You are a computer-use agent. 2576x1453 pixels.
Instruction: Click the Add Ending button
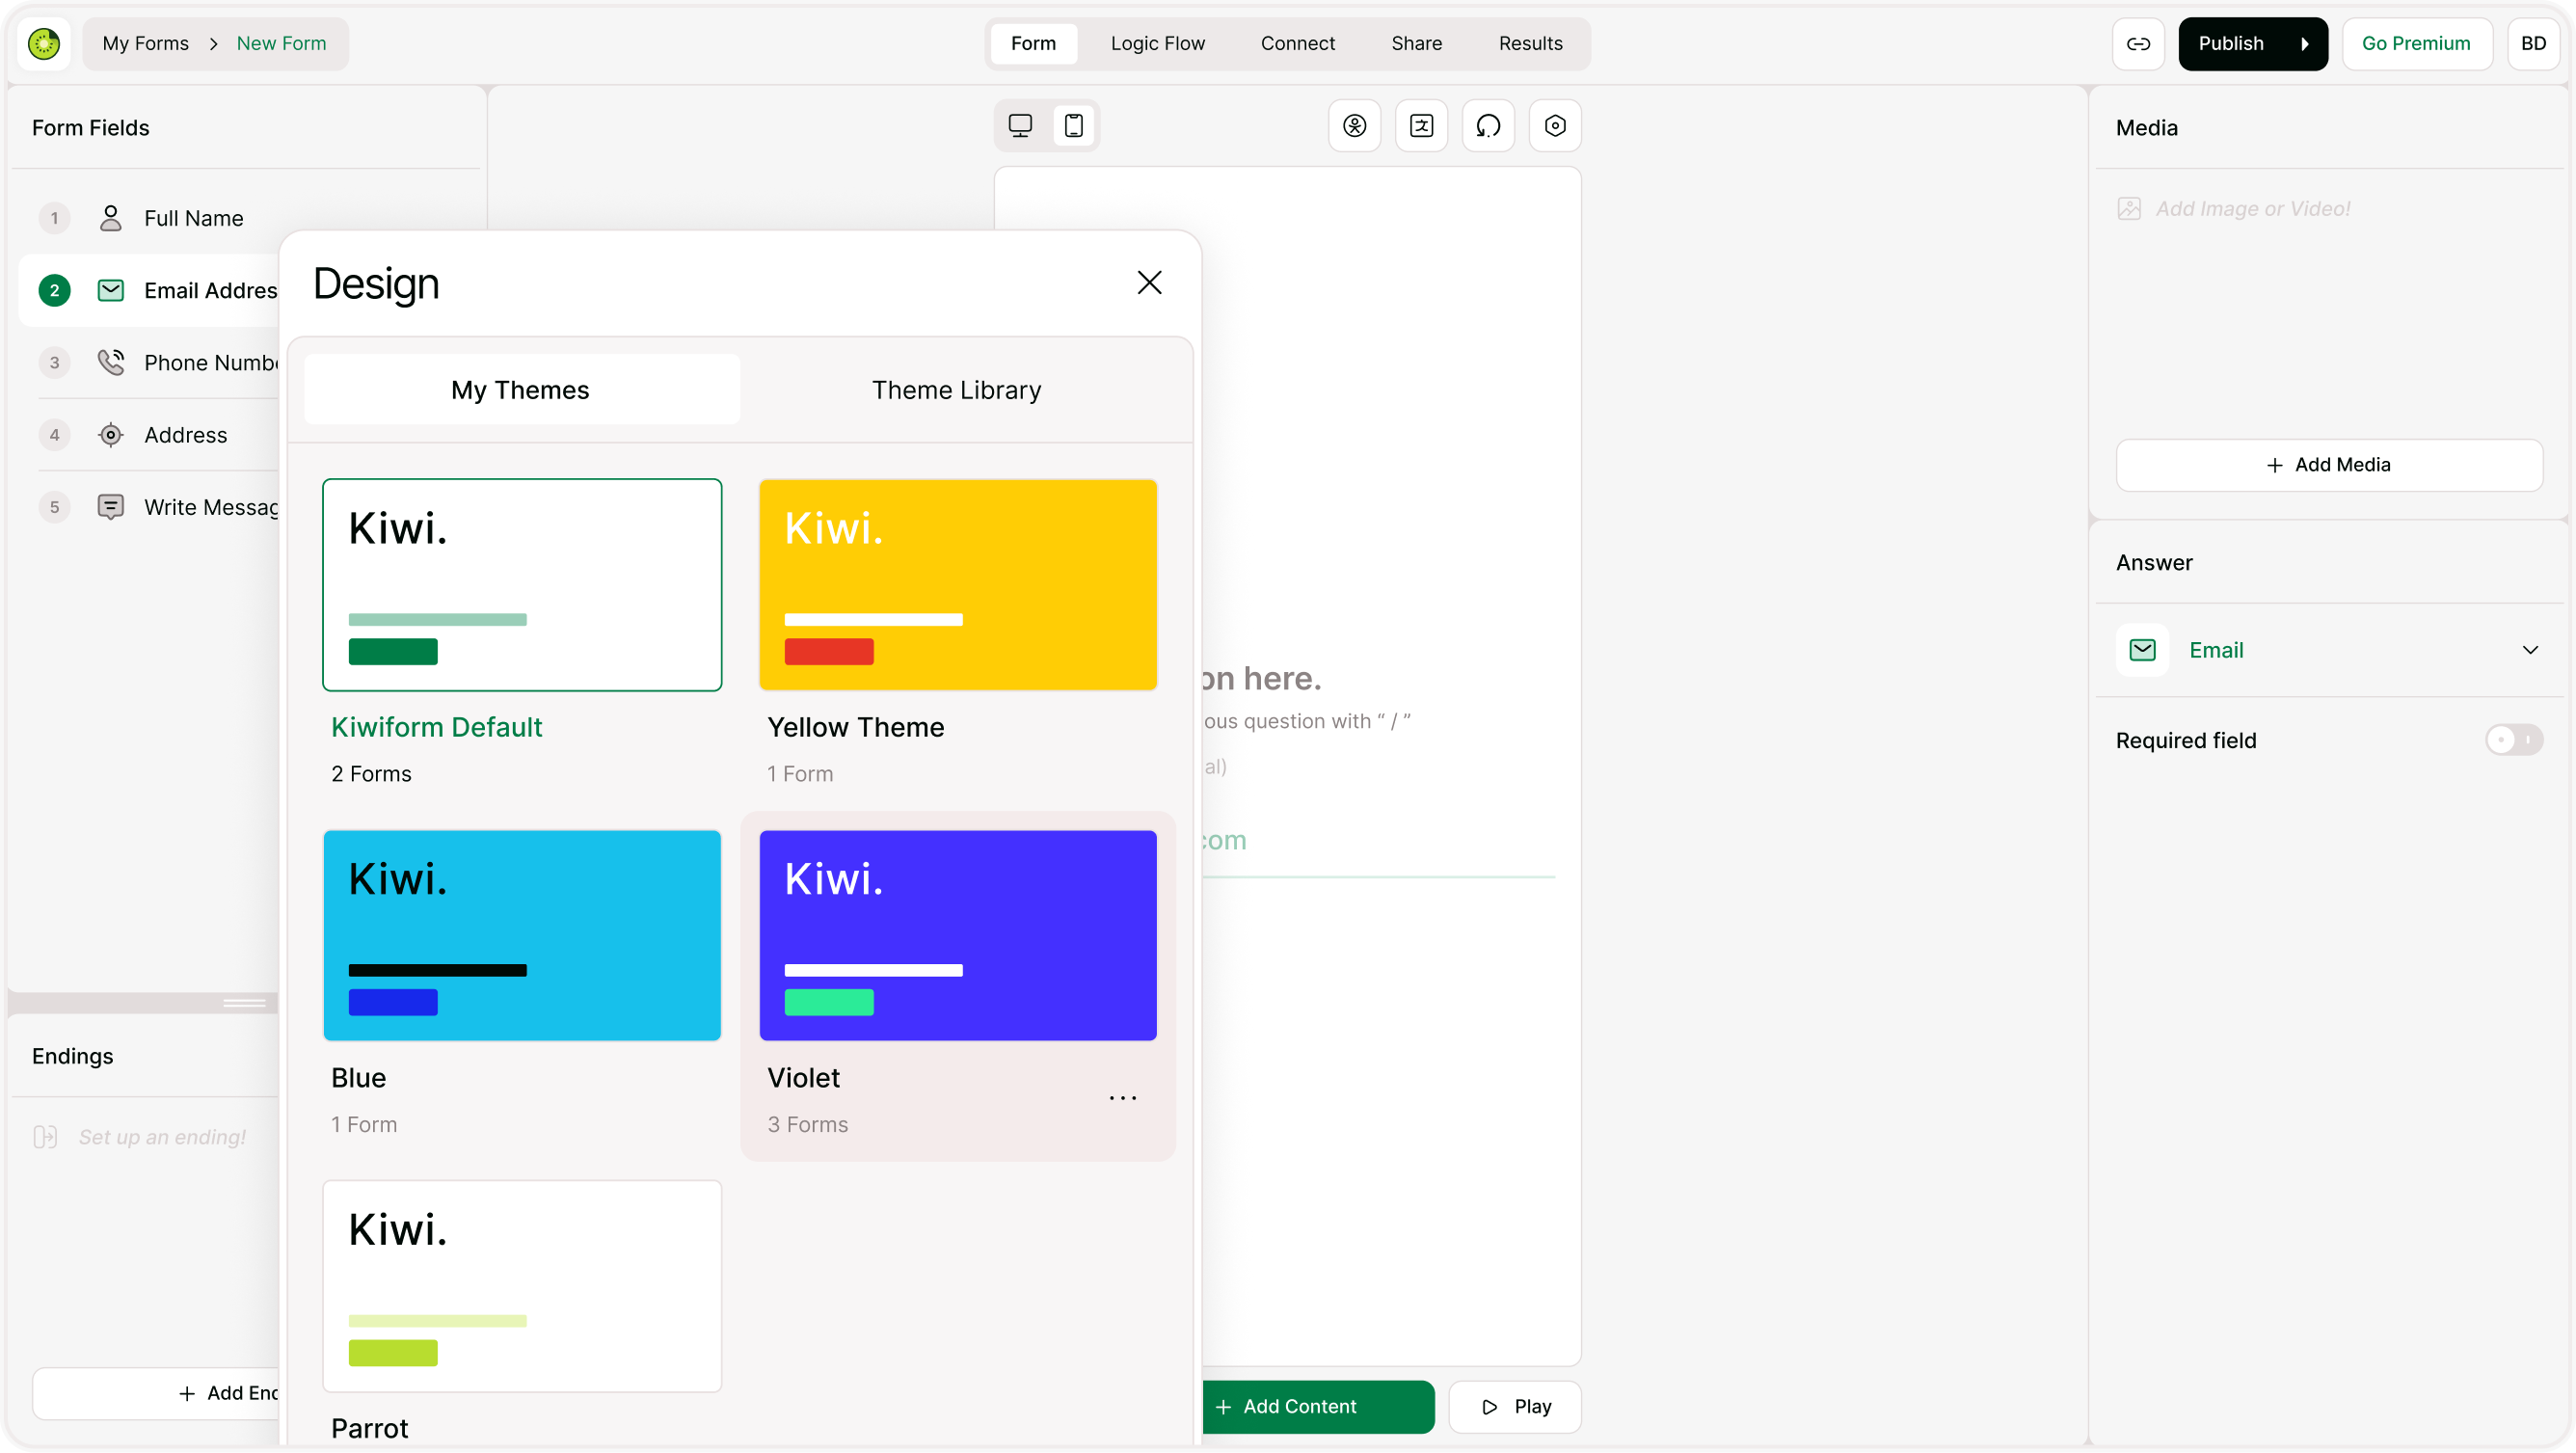click(156, 1392)
